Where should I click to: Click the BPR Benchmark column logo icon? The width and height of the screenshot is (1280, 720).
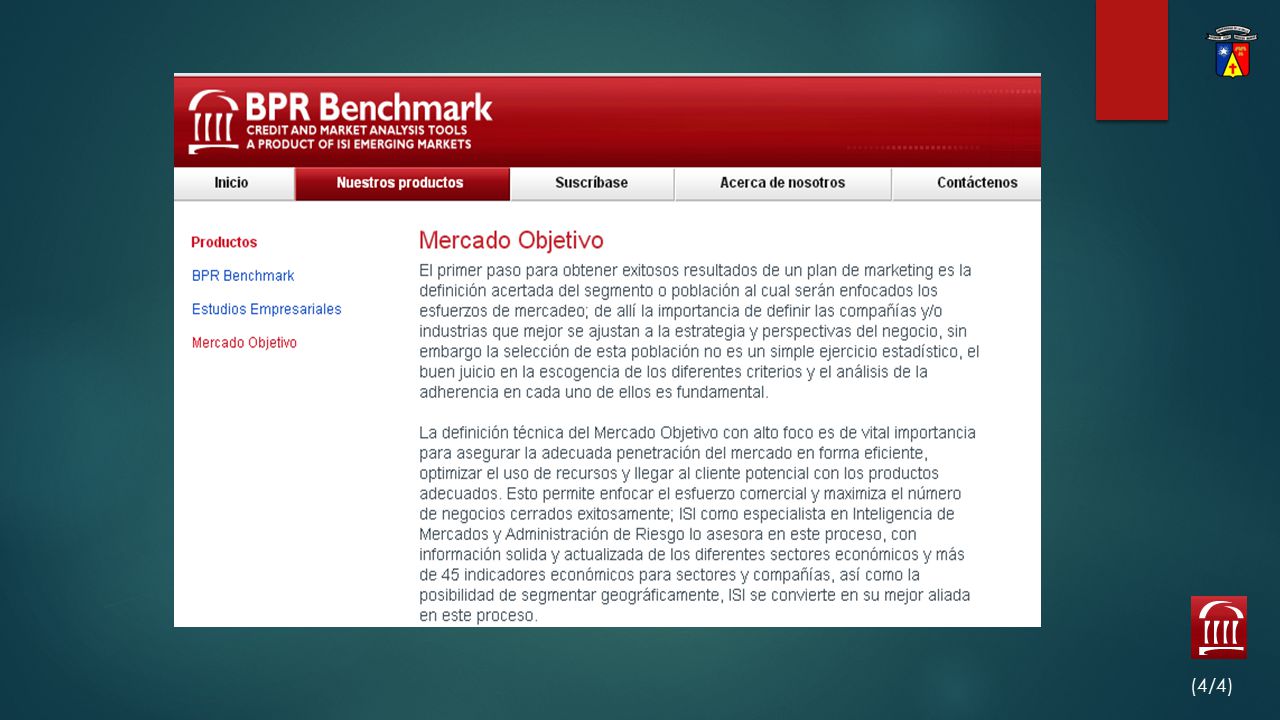[213, 122]
